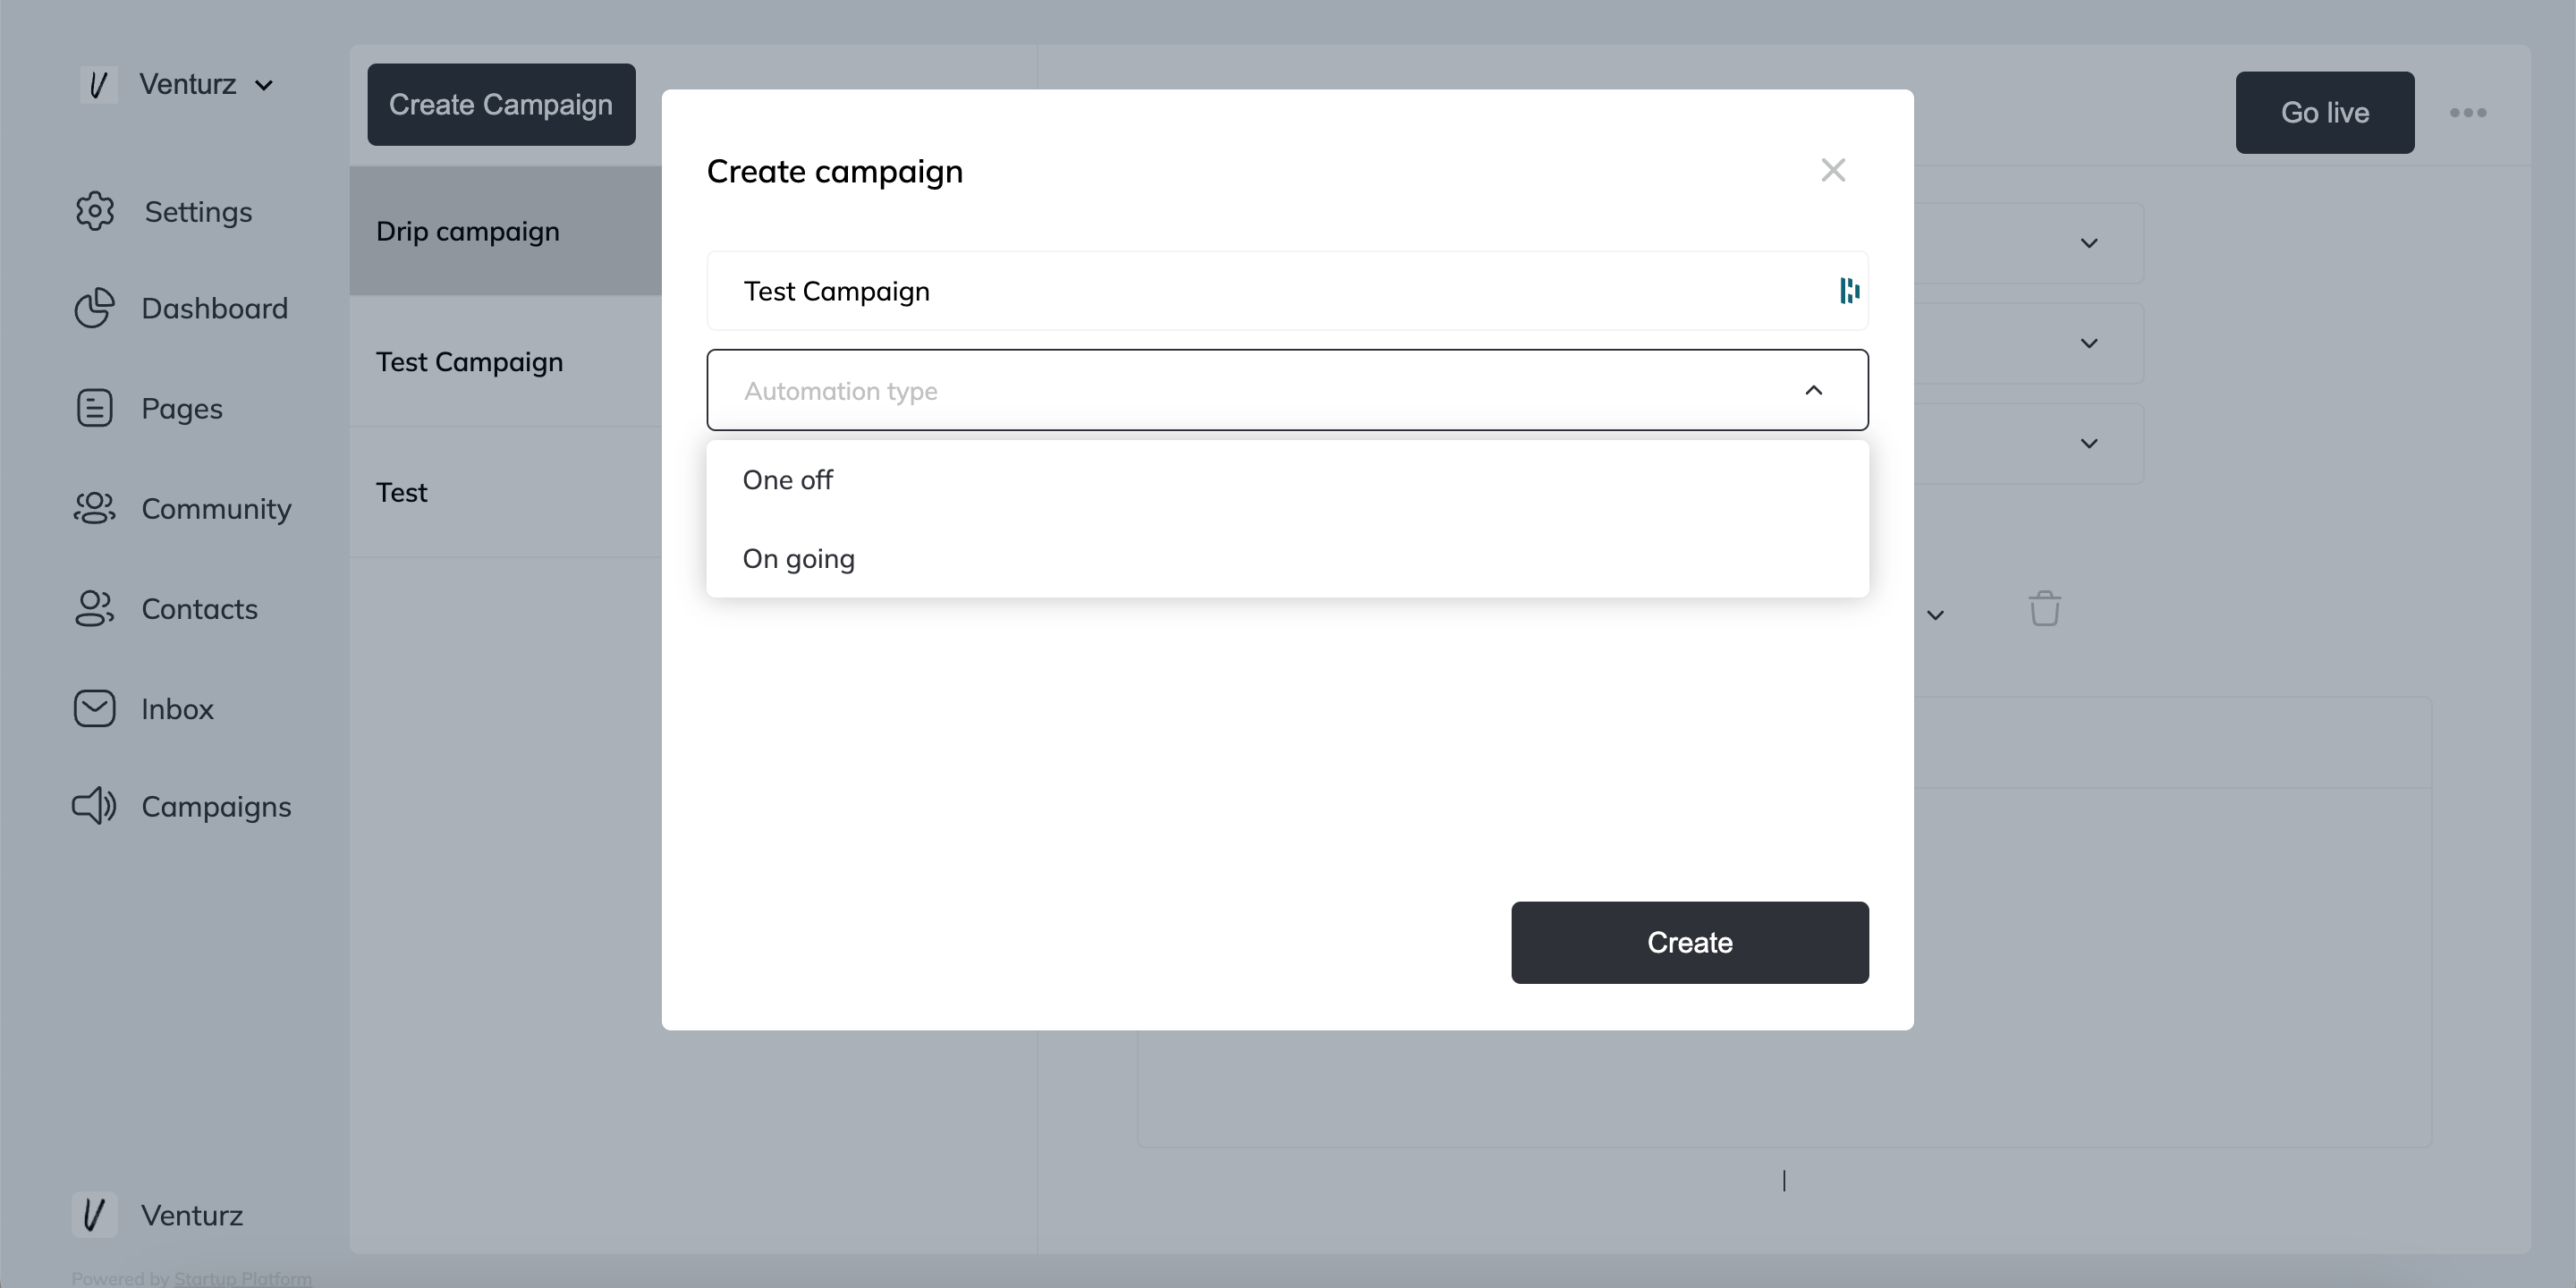Viewport: 2576px width, 1288px height.
Task: Open Pages in the sidebar
Action: pos(180,408)
